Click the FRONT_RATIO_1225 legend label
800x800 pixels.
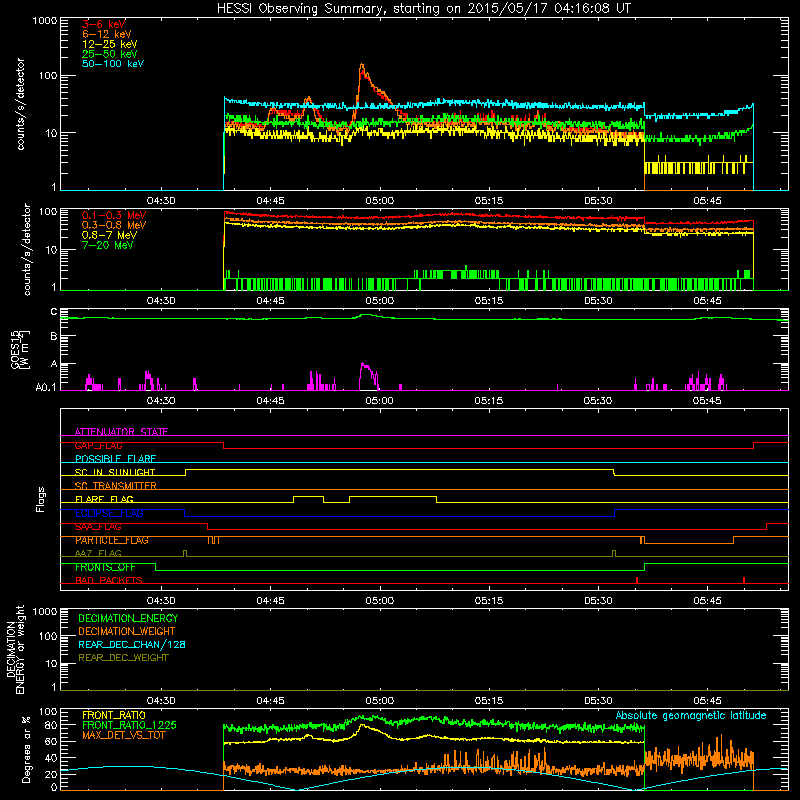coord(129,725)
